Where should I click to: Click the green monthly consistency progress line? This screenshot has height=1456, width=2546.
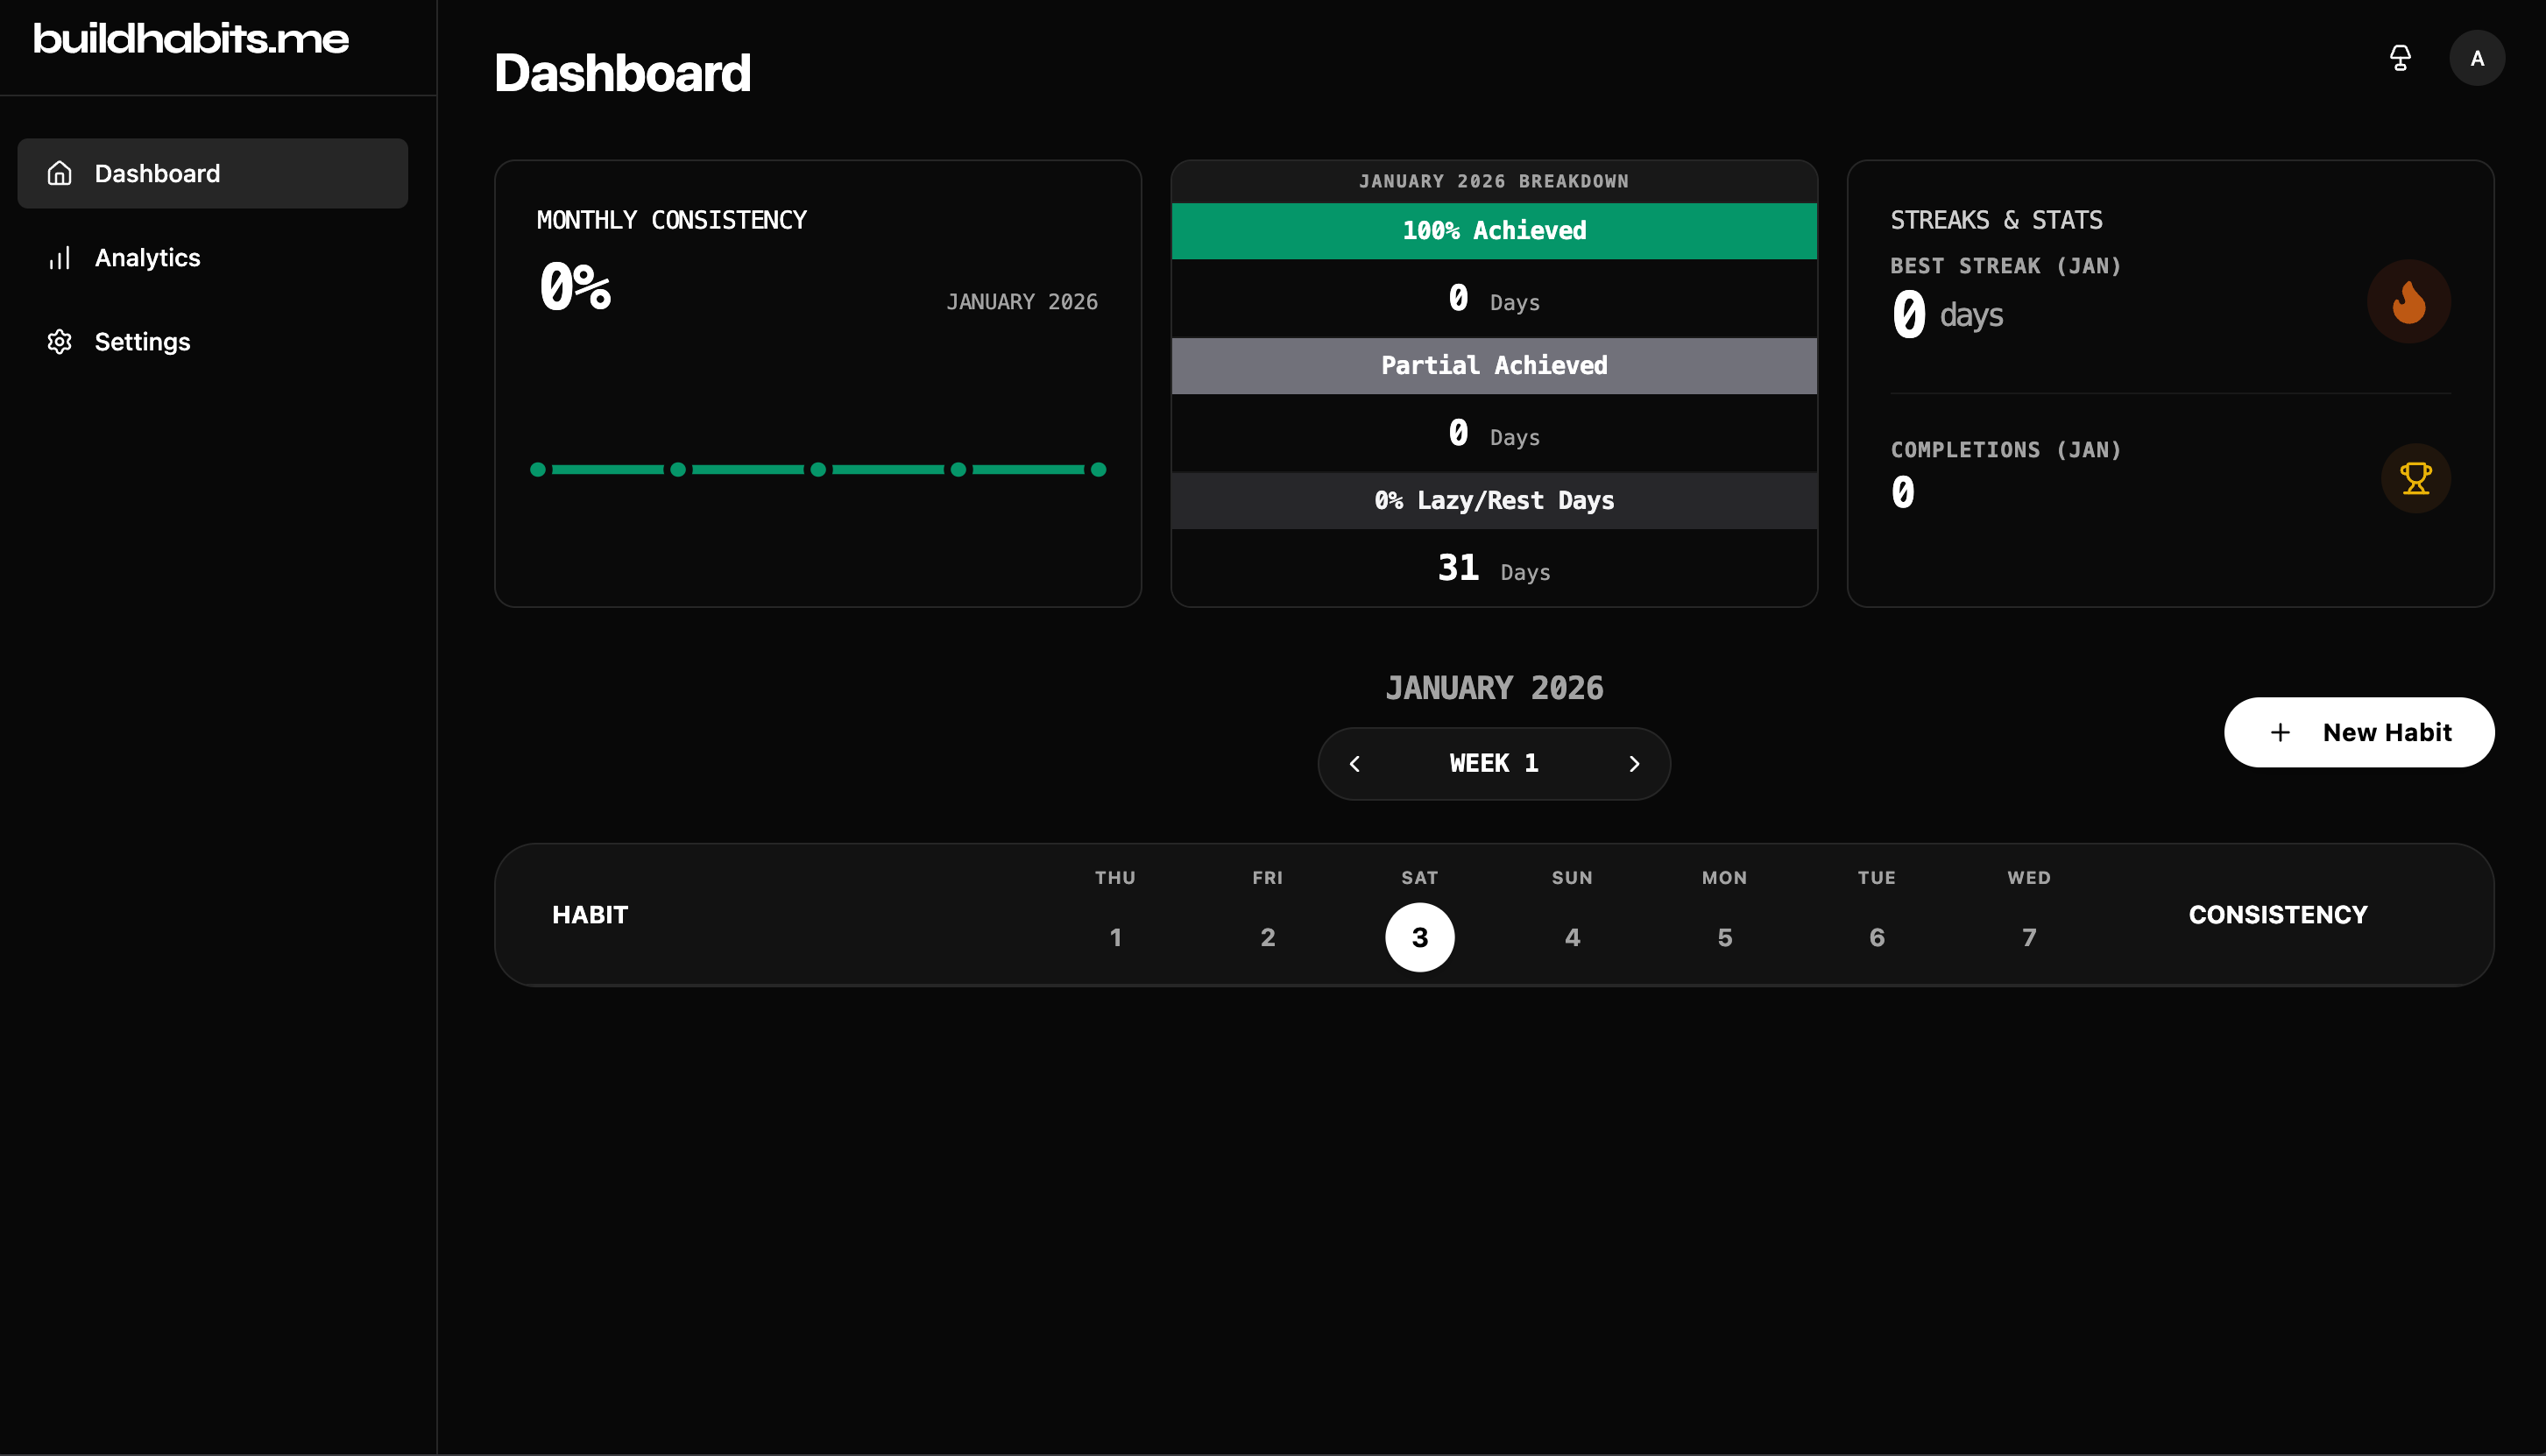coord(817,469)
